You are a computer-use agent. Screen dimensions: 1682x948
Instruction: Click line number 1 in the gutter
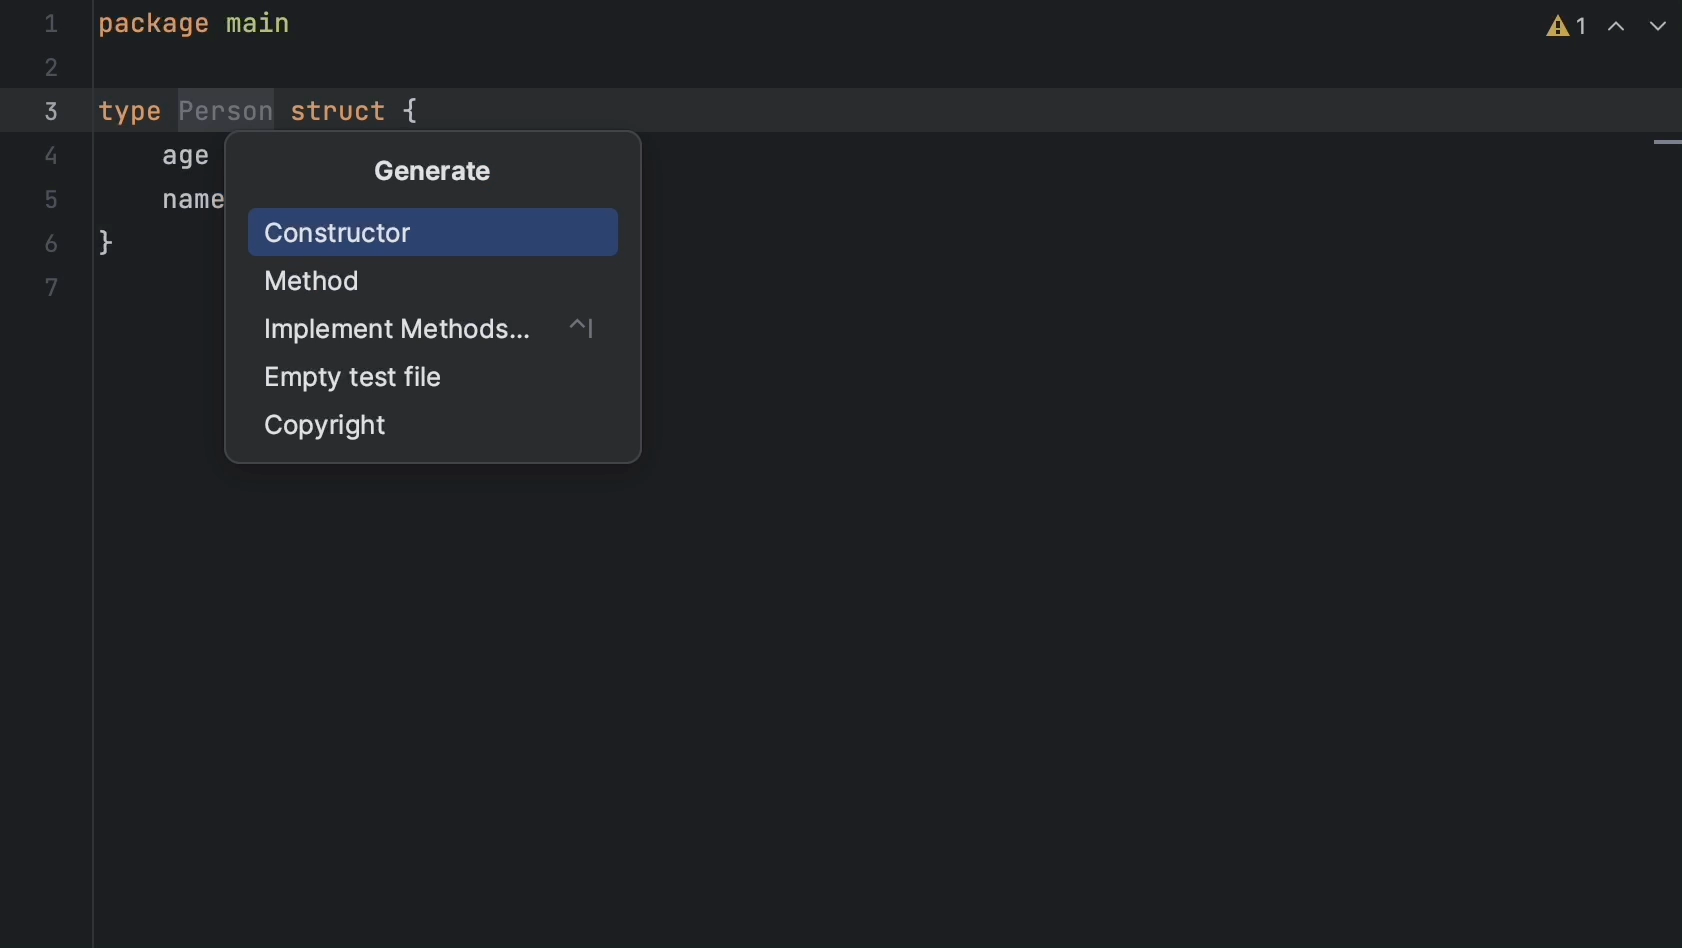(x=51, y=24)
